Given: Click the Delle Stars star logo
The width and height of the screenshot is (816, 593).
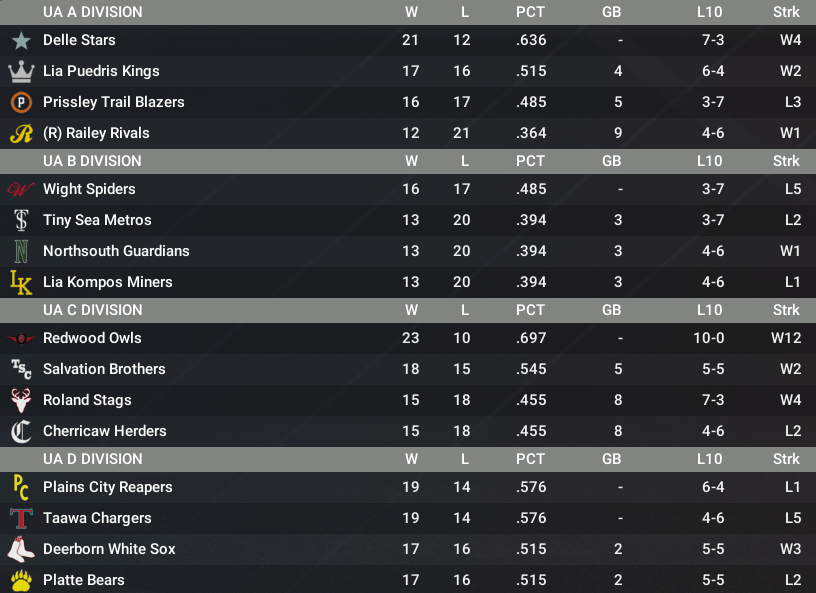Looking at the screenshot, I should point(21,40).
